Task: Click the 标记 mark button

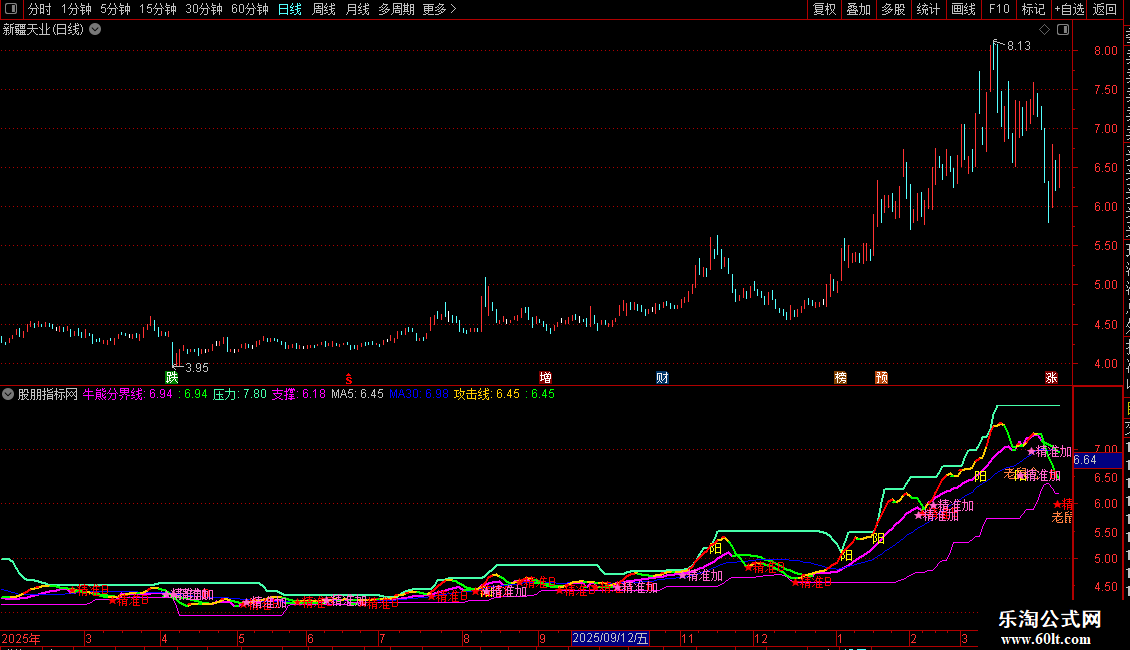Action: tap(1033, 9)
